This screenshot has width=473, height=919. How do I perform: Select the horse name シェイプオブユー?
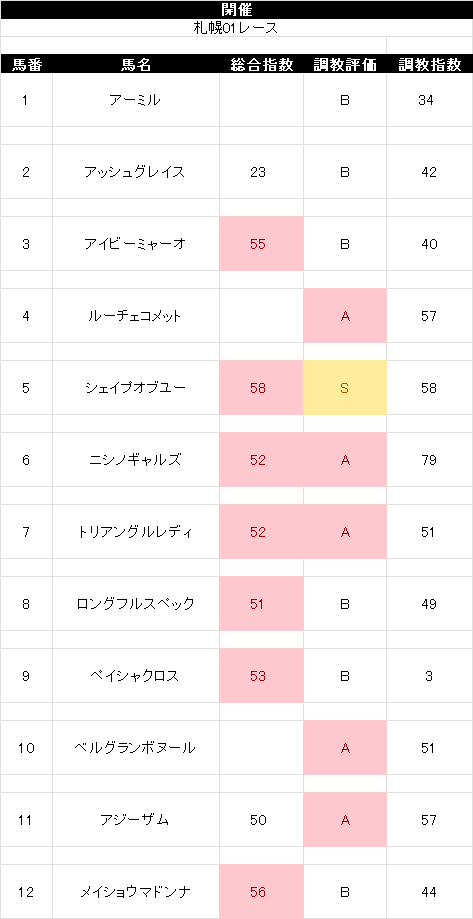136,388
